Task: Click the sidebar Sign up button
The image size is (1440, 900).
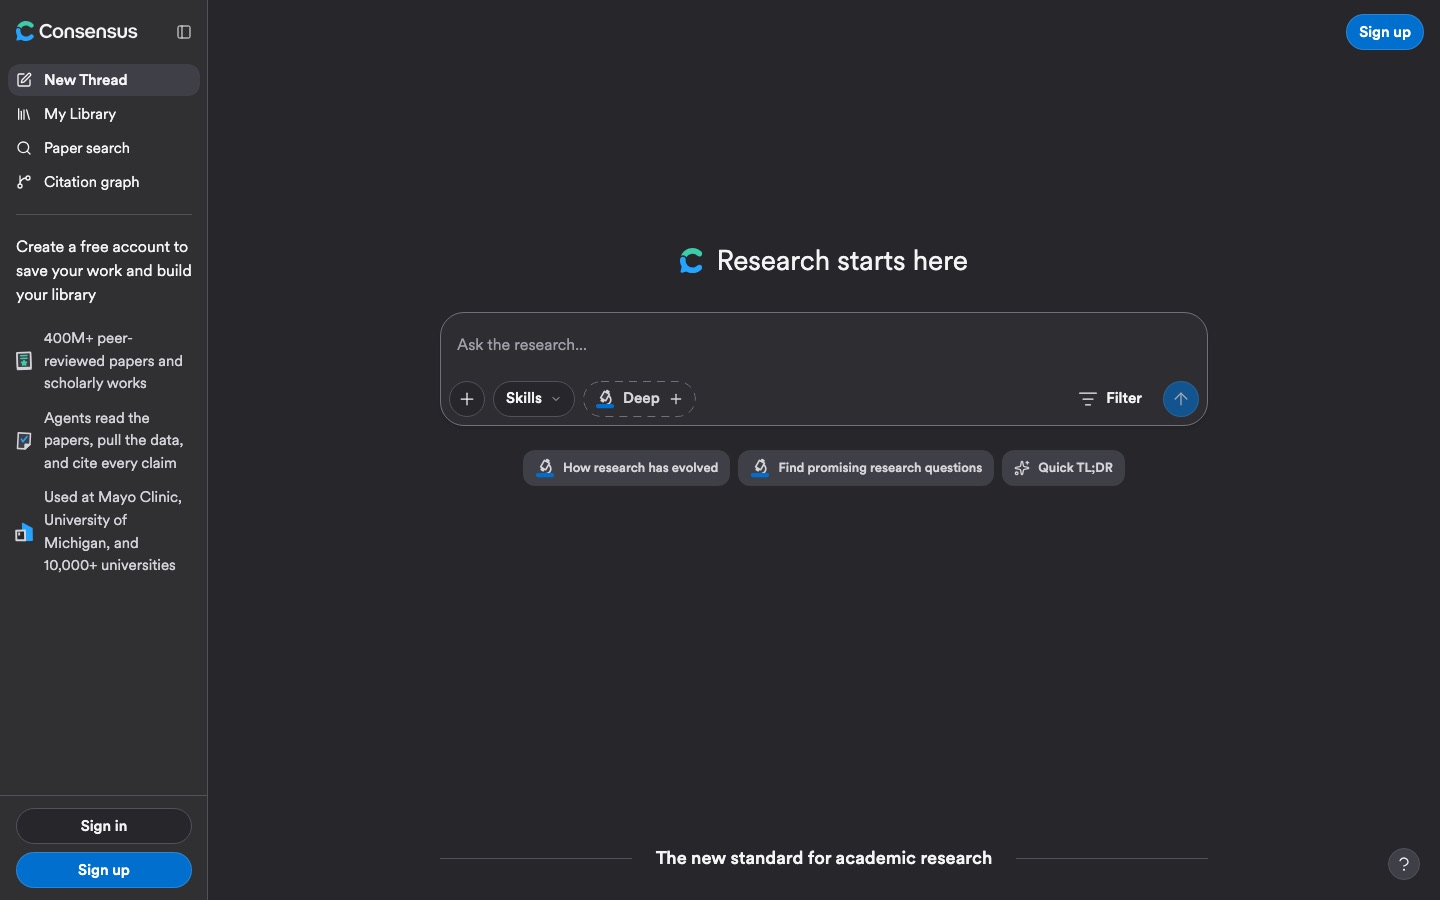Action: [x=104, y=870]
